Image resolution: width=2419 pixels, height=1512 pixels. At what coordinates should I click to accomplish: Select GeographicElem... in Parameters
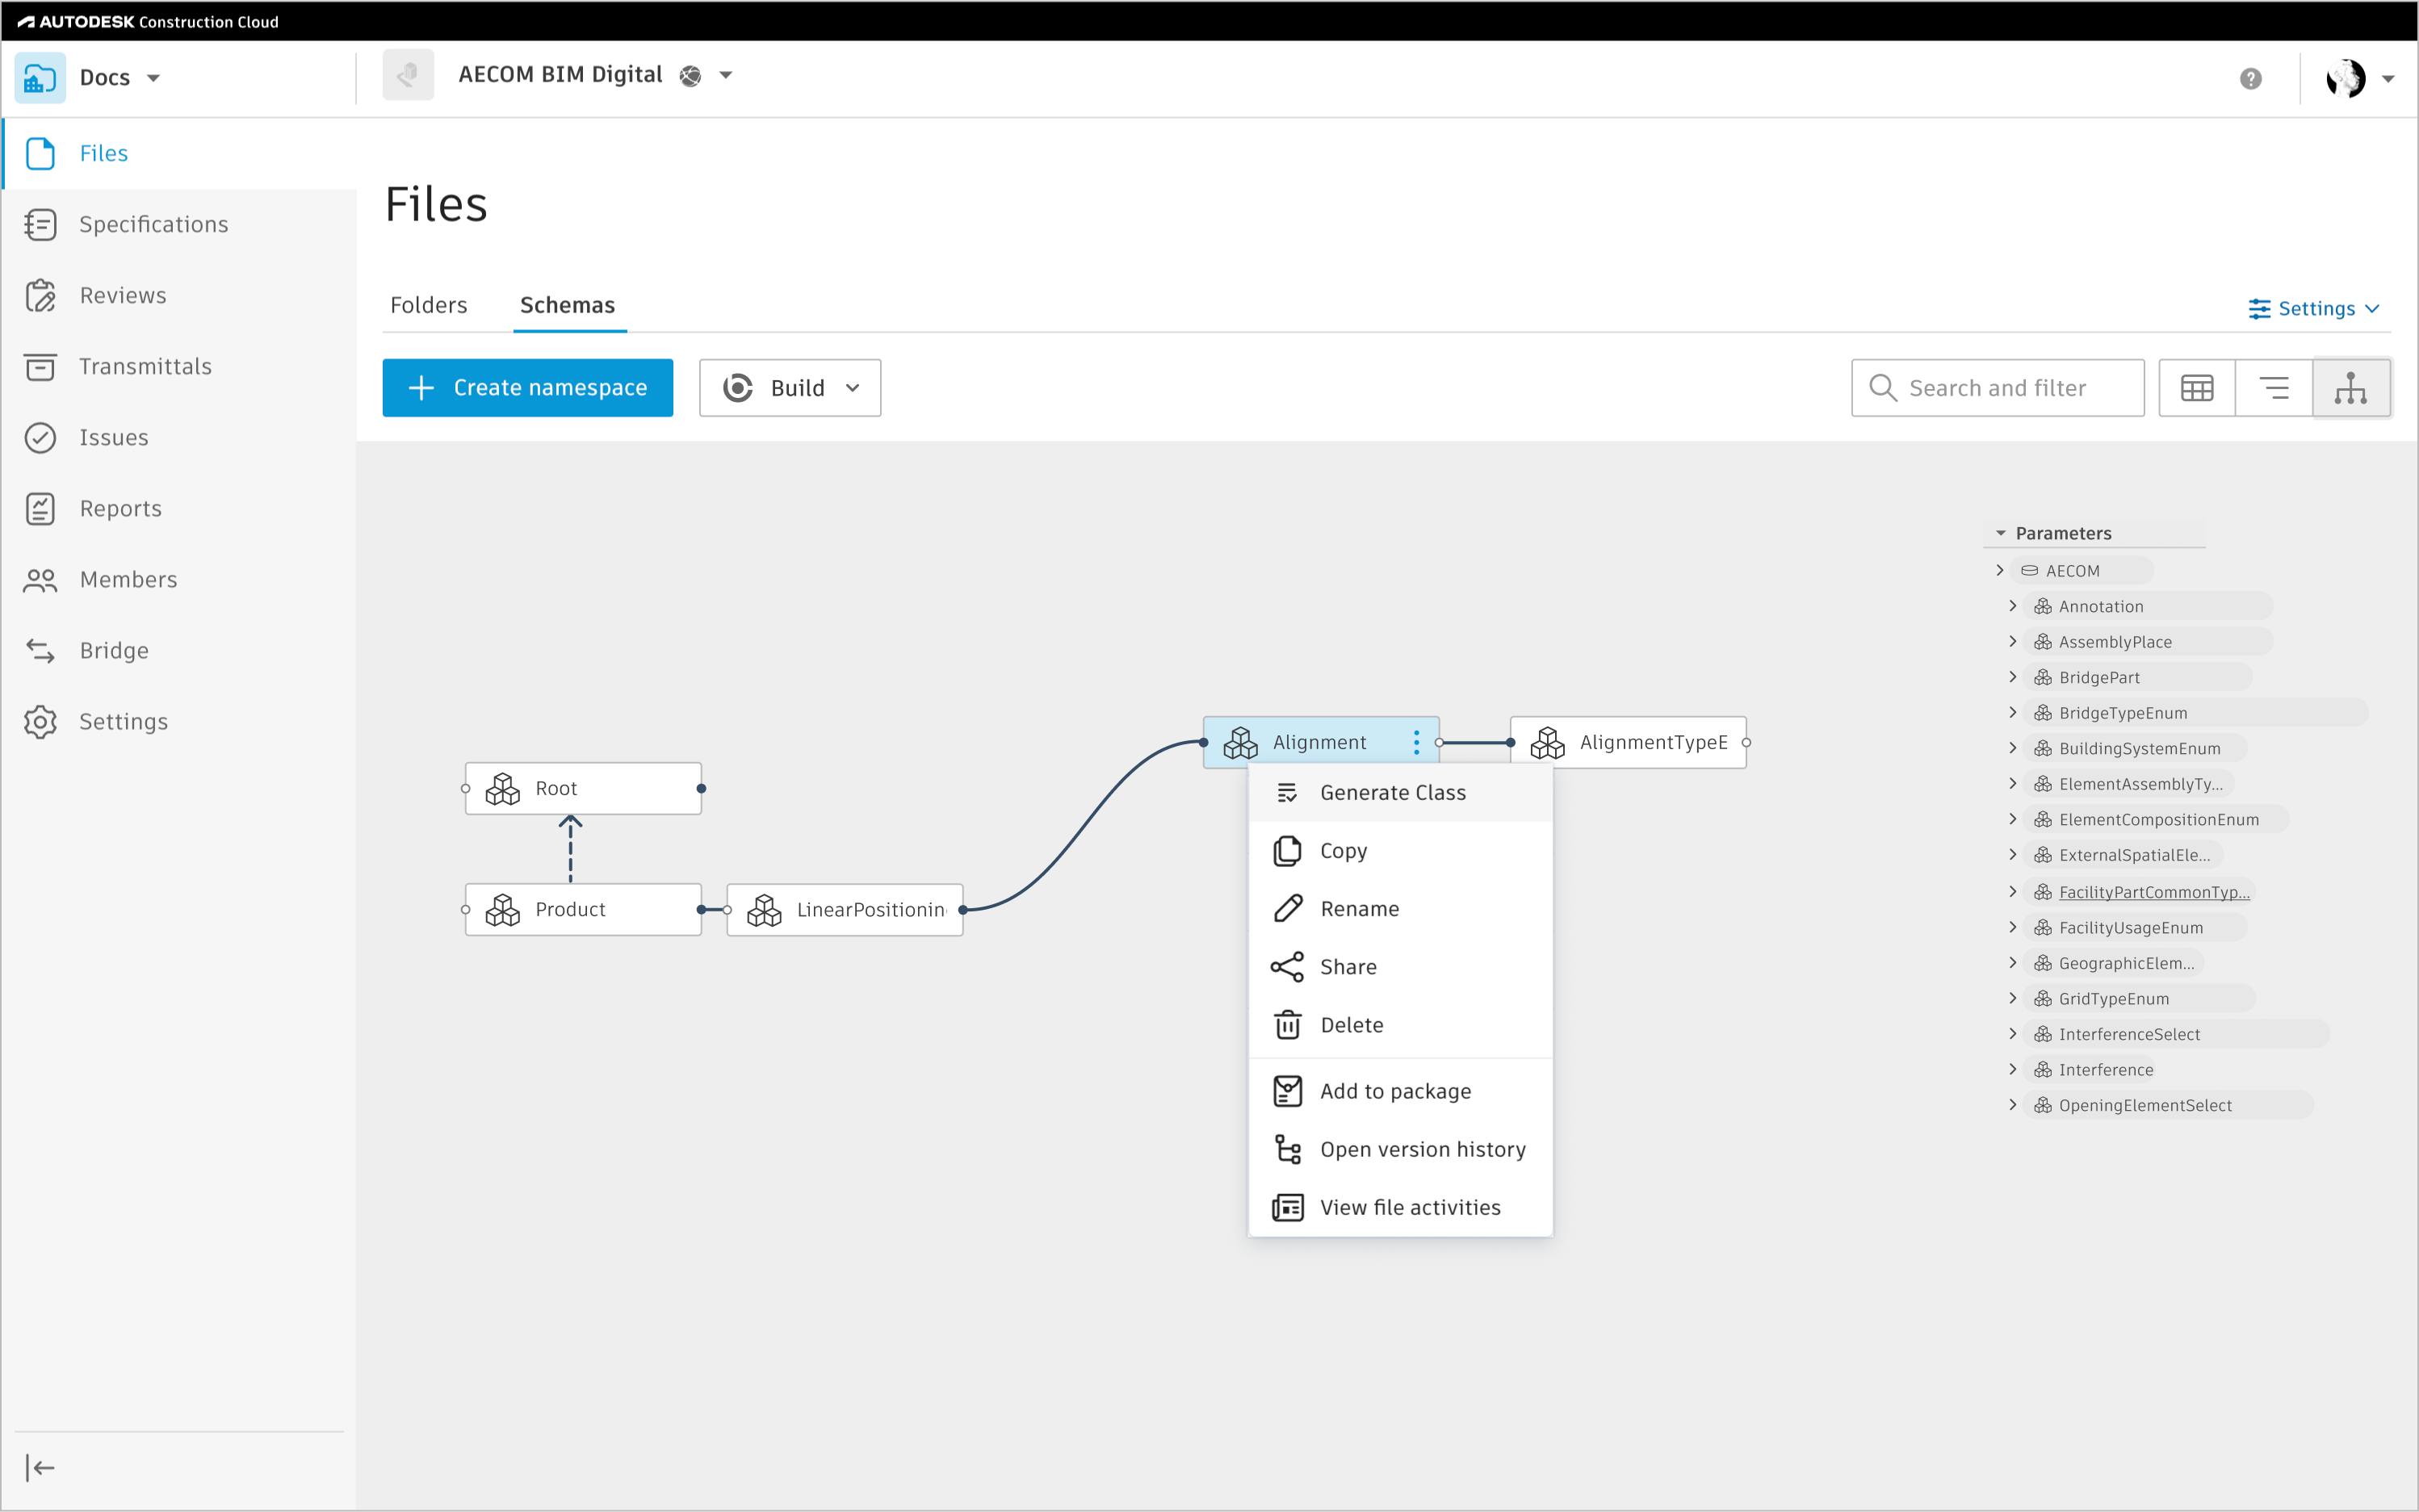click(x=2115, y=963)
